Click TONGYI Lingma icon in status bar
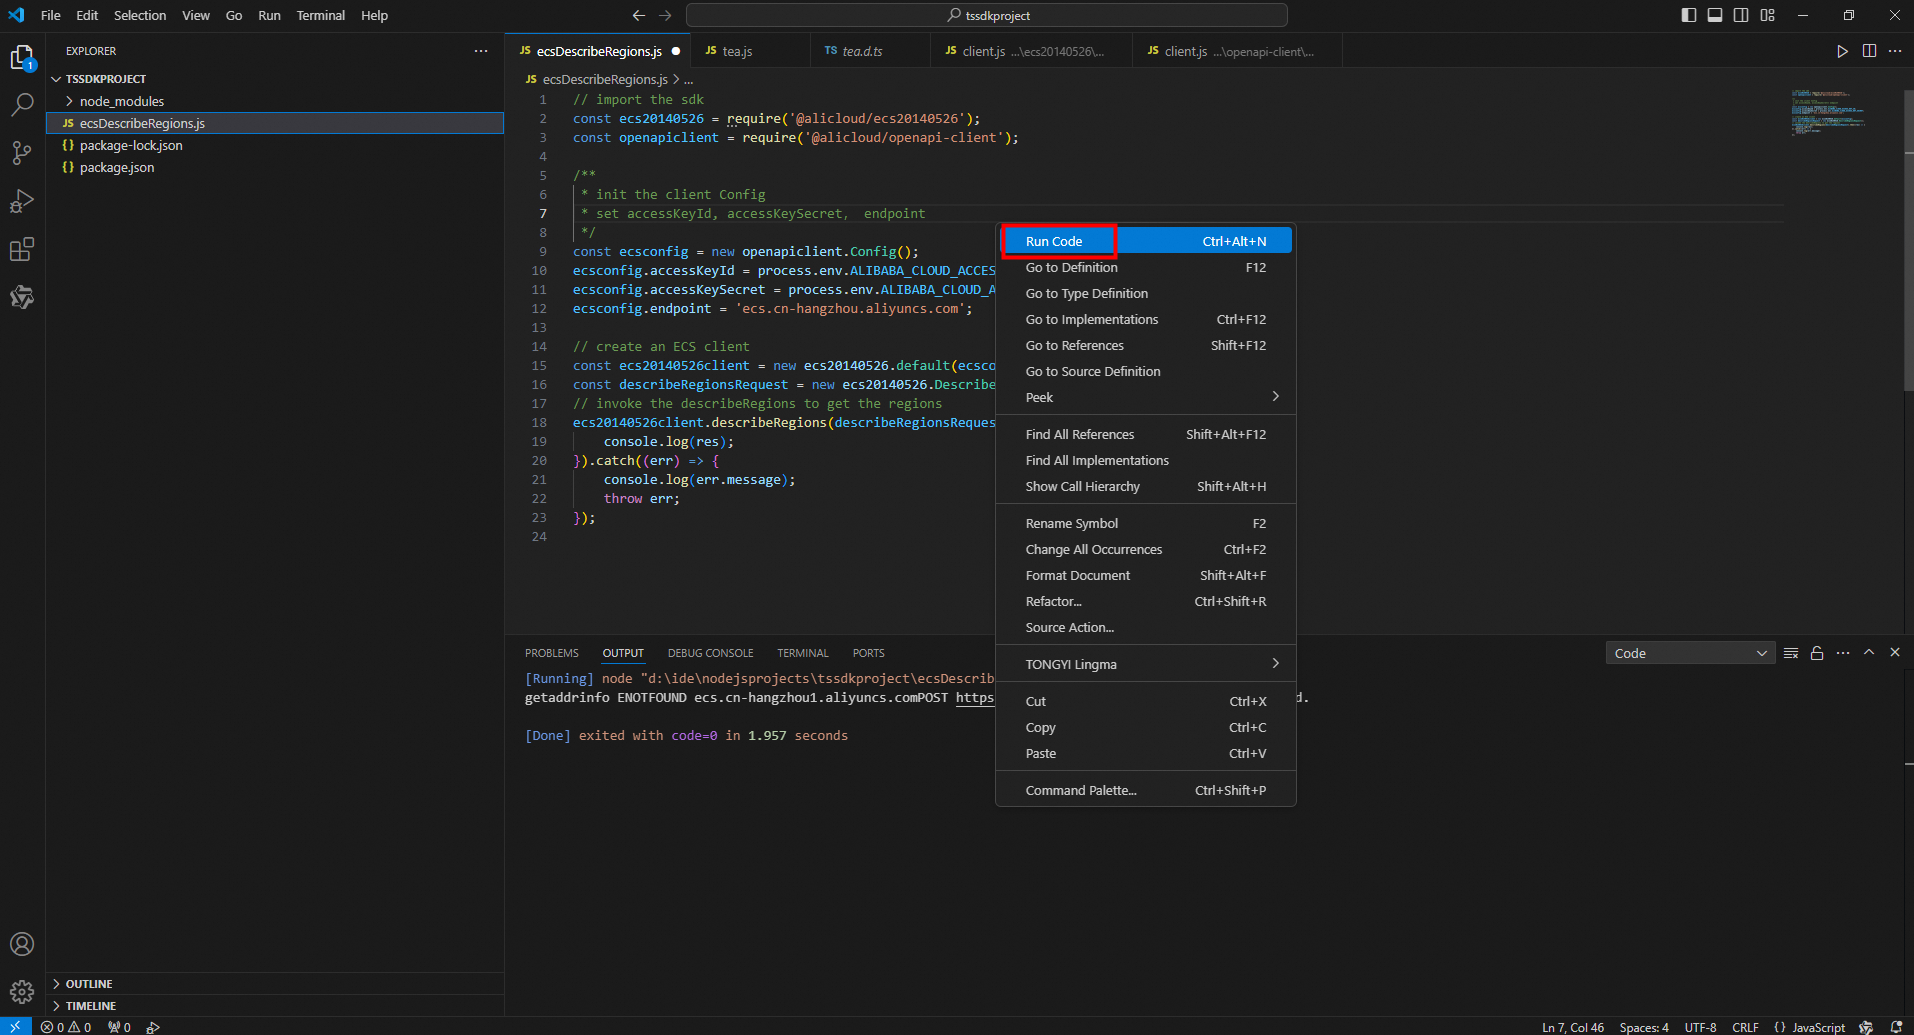The width and height of the screenshot is (1914, 1035). click(1866, 1027)
